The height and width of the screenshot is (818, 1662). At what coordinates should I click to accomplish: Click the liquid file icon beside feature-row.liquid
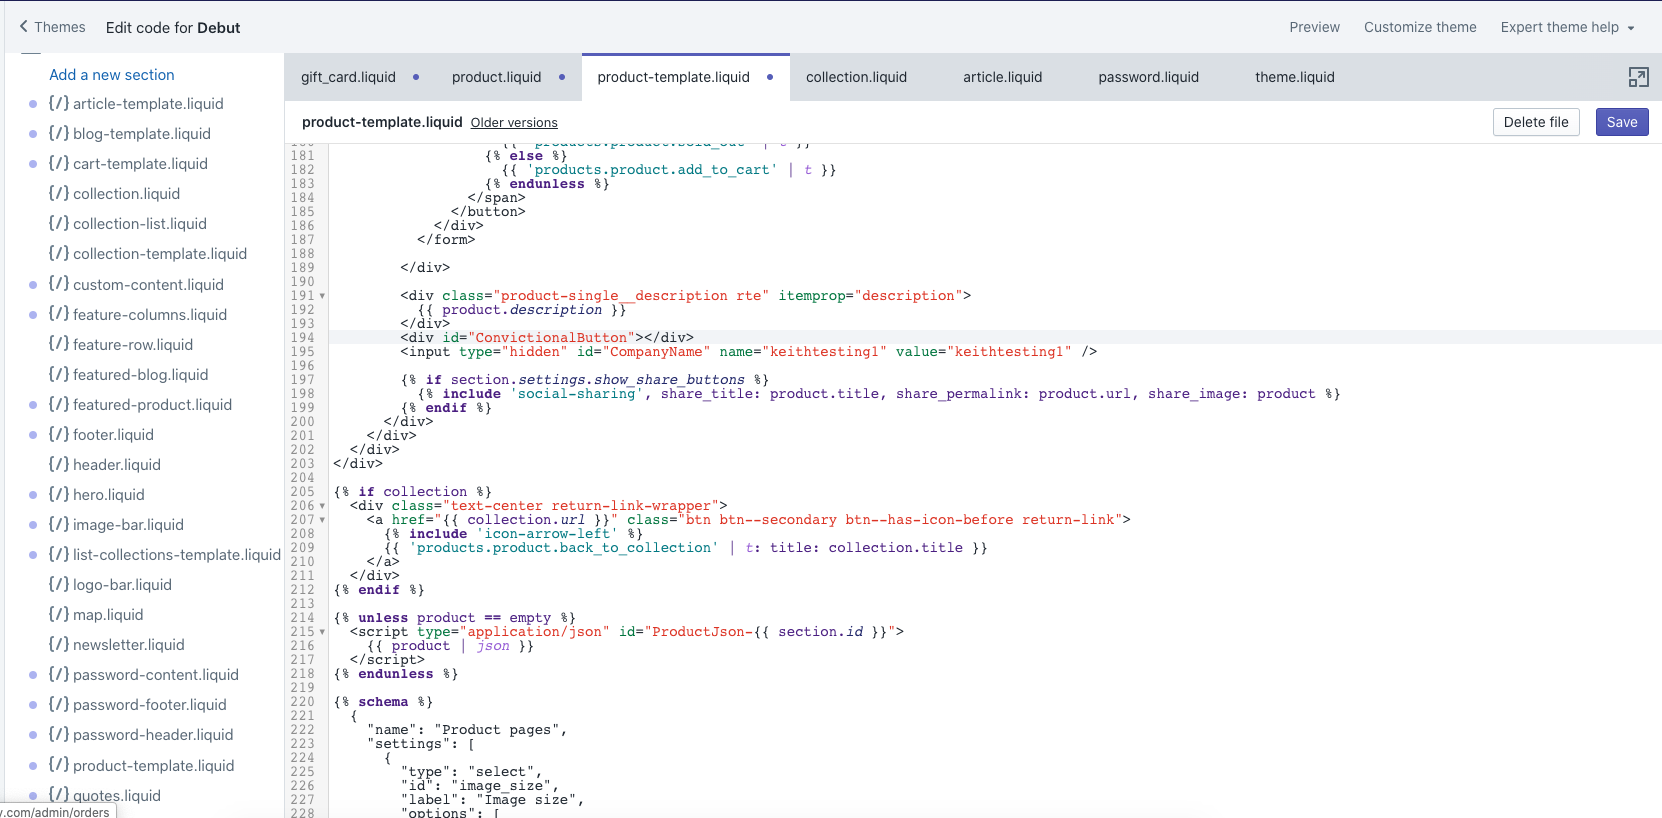pyautogui.click(x=59, y=344)
